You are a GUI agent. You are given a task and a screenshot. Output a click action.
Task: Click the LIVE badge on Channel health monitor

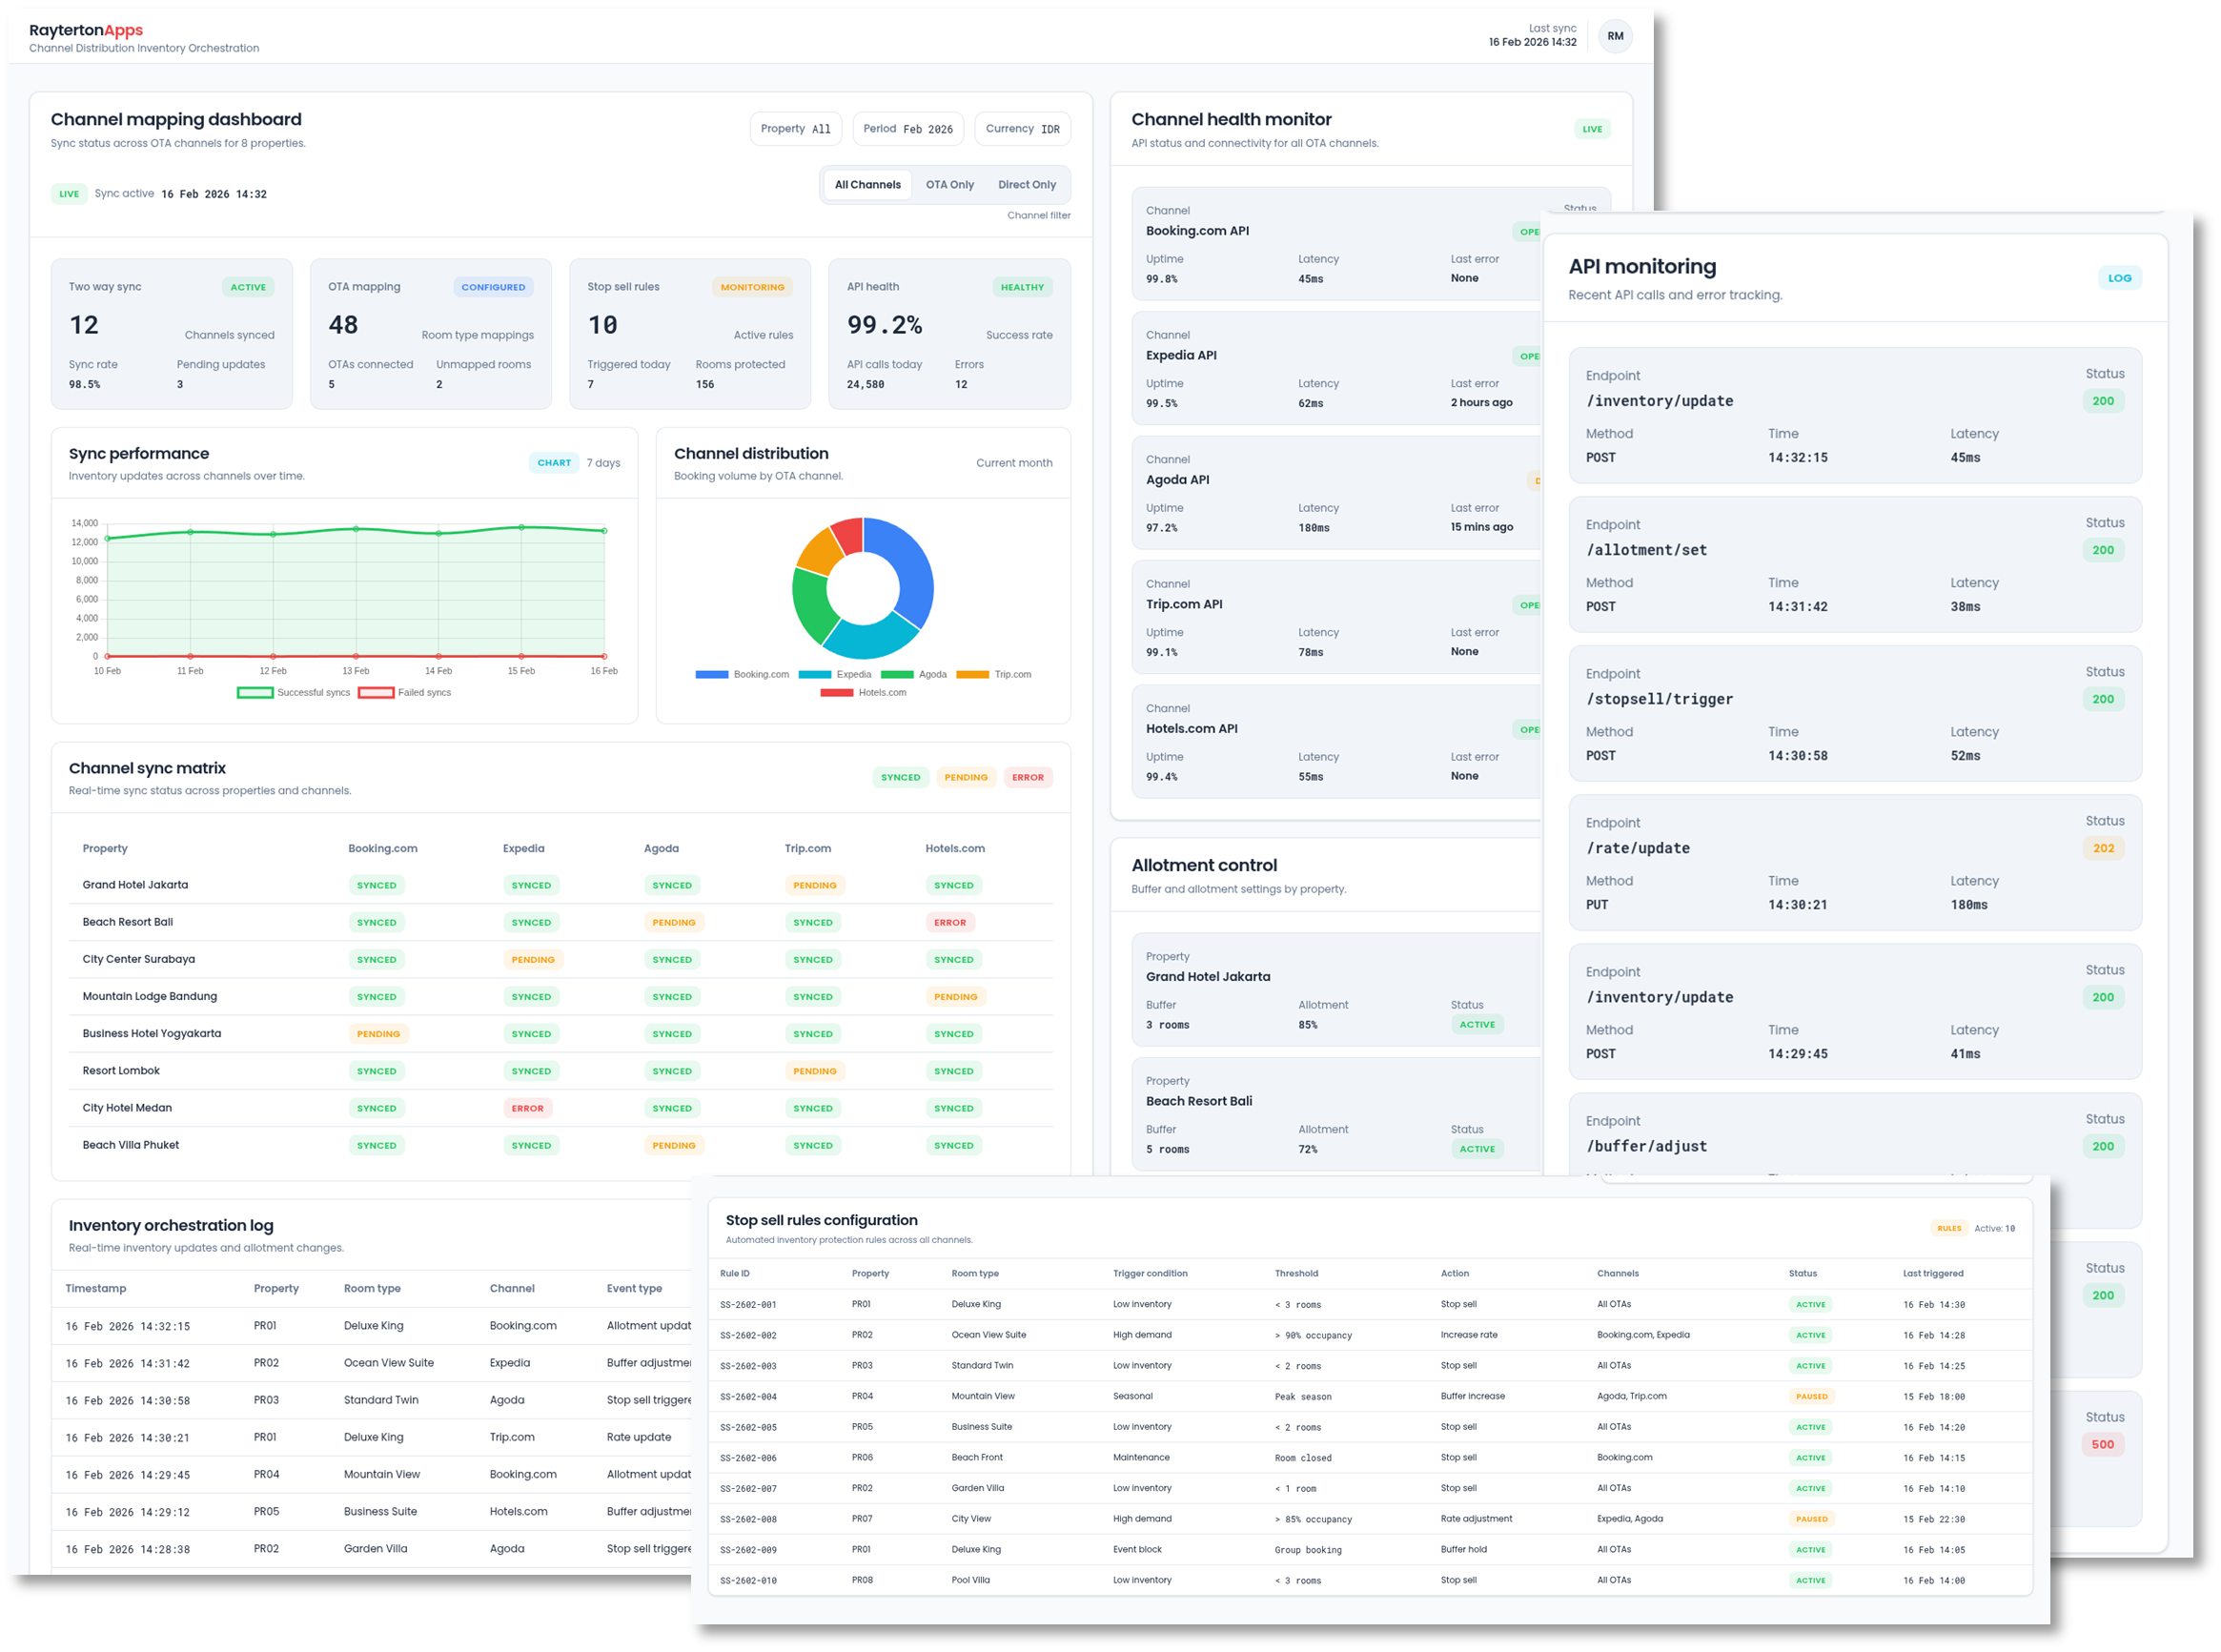click(1592, 129)
